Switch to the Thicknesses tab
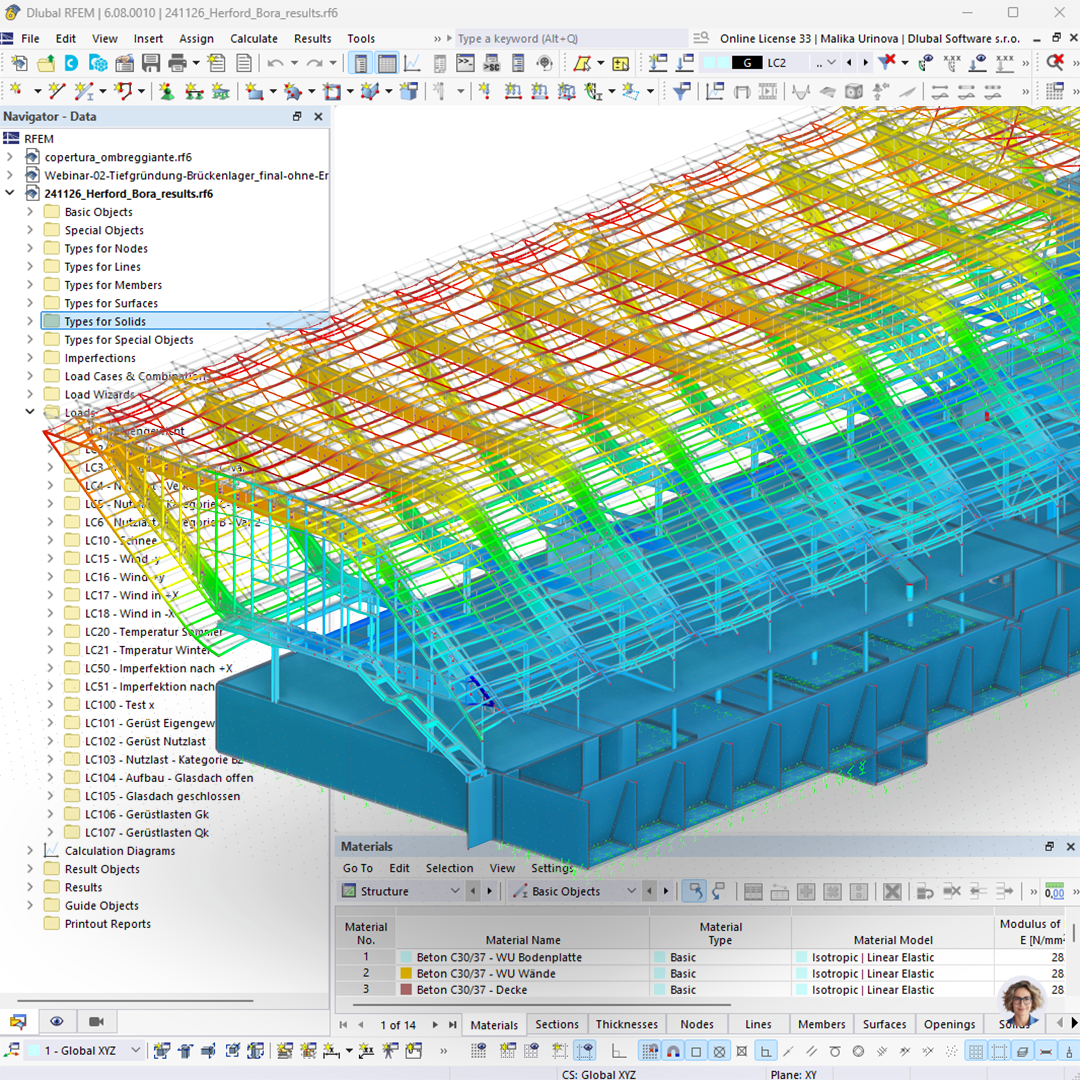The image size is (1080, 1080). [x=627, y=1024]
